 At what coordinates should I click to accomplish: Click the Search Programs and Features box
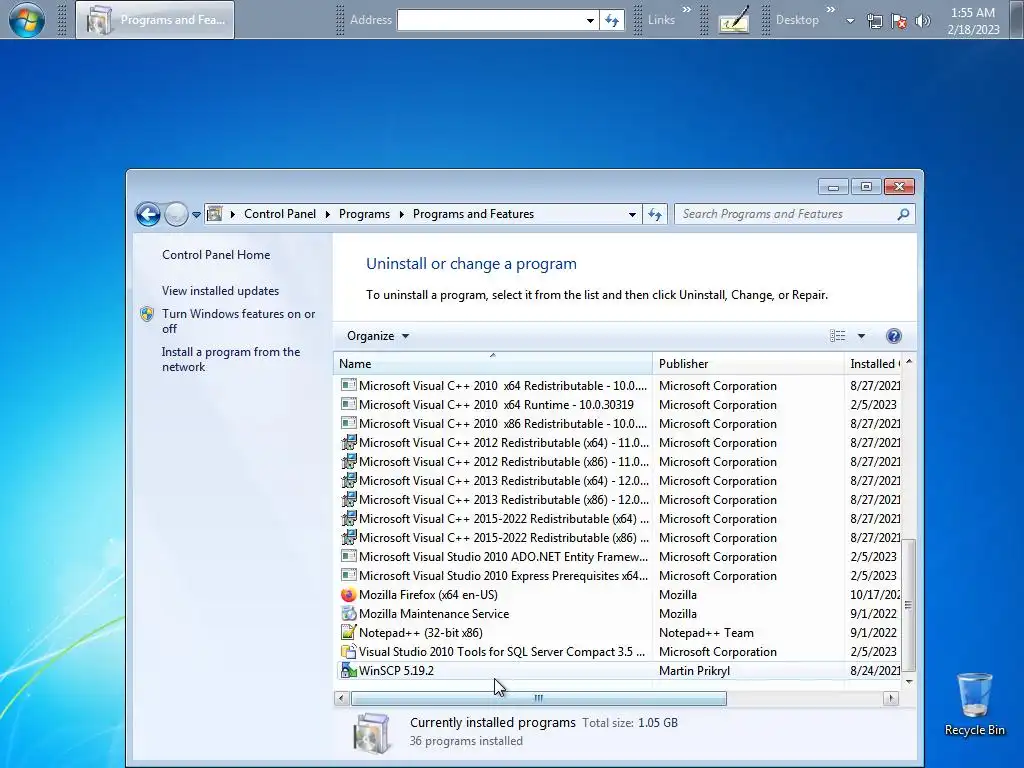787,214
